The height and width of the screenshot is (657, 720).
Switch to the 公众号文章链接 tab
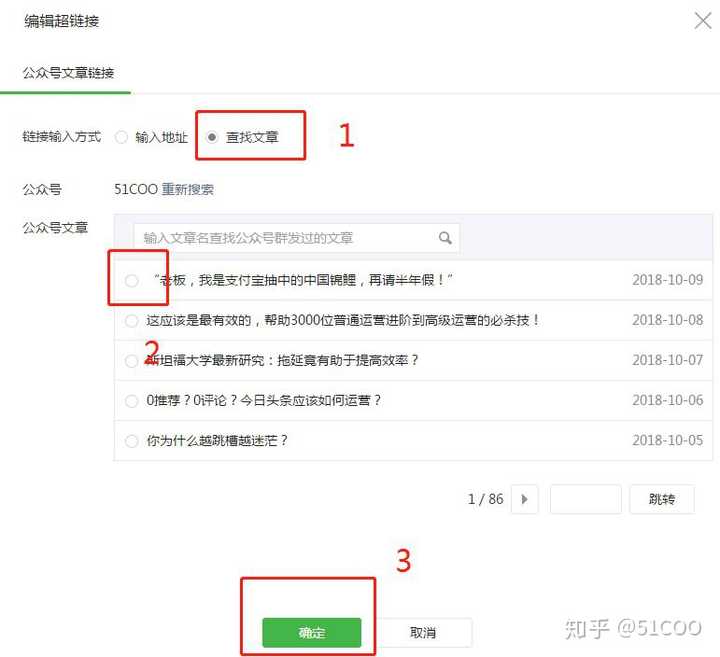(68, 73)
